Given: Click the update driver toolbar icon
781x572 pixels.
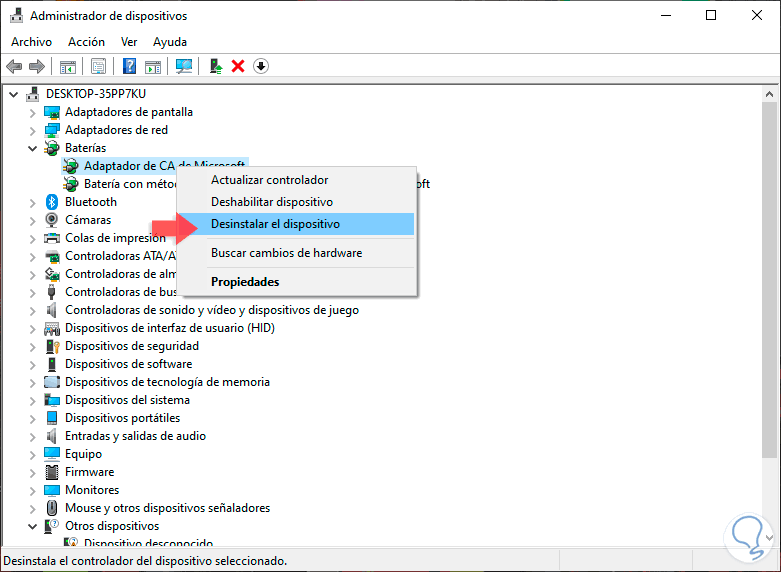Looking at the screenshot, I should (216, 66).
